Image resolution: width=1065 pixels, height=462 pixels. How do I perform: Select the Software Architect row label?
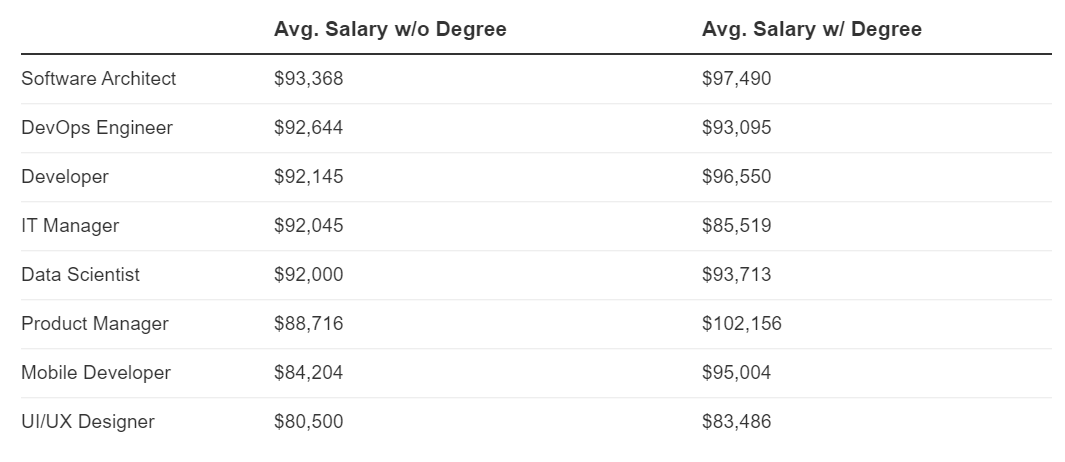(x=98, y=79)
